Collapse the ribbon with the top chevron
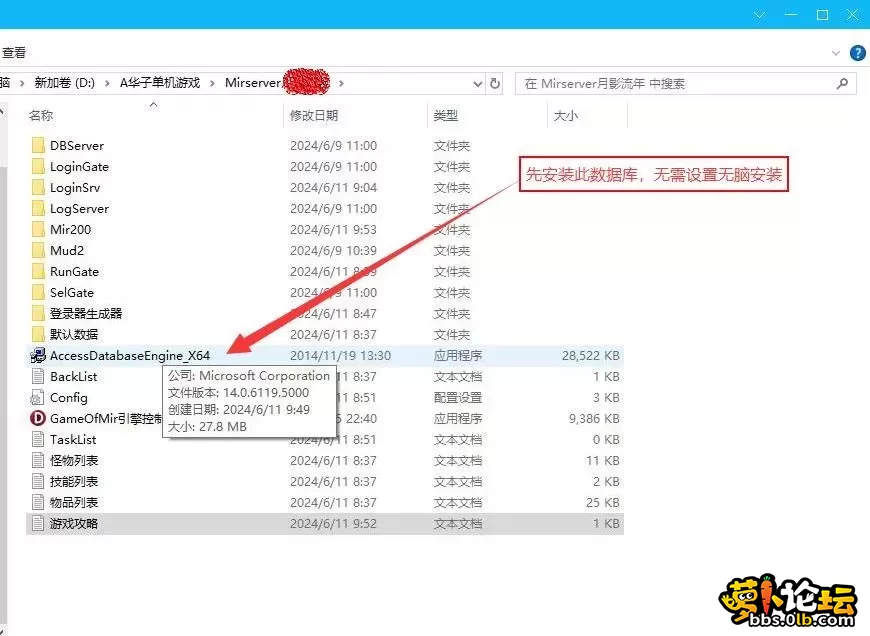Viewport: 870px width, 636px height. pyautogui.click(x=835, y=52)
